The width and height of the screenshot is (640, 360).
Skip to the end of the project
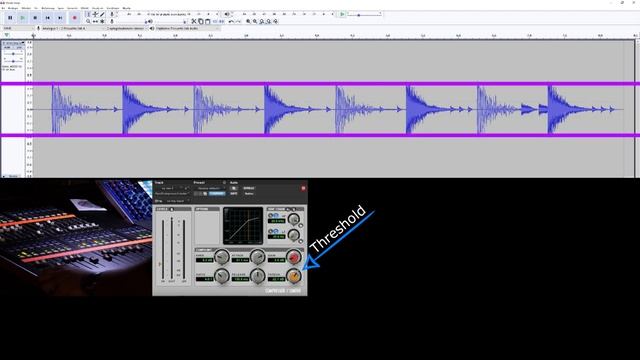(60, 18)
